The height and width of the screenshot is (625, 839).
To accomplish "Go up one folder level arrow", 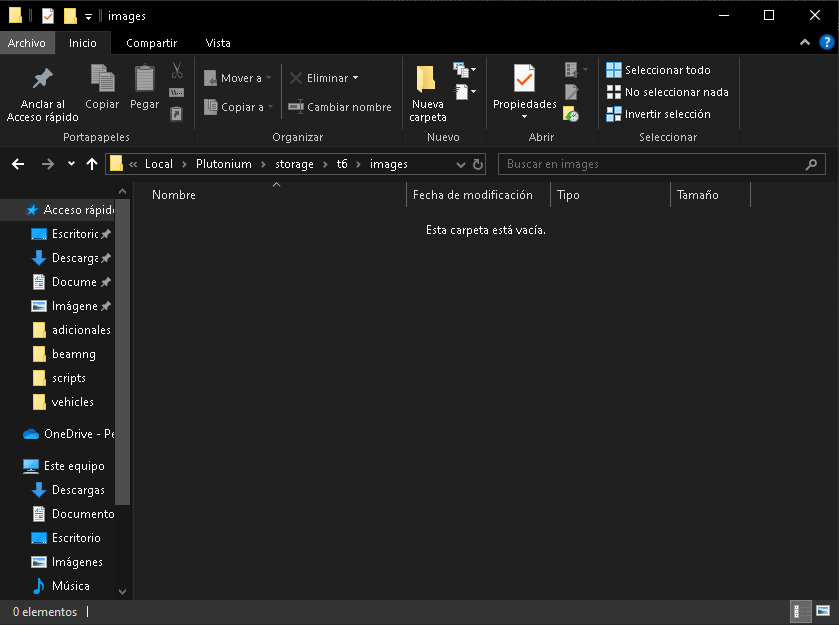I will 92,164.
